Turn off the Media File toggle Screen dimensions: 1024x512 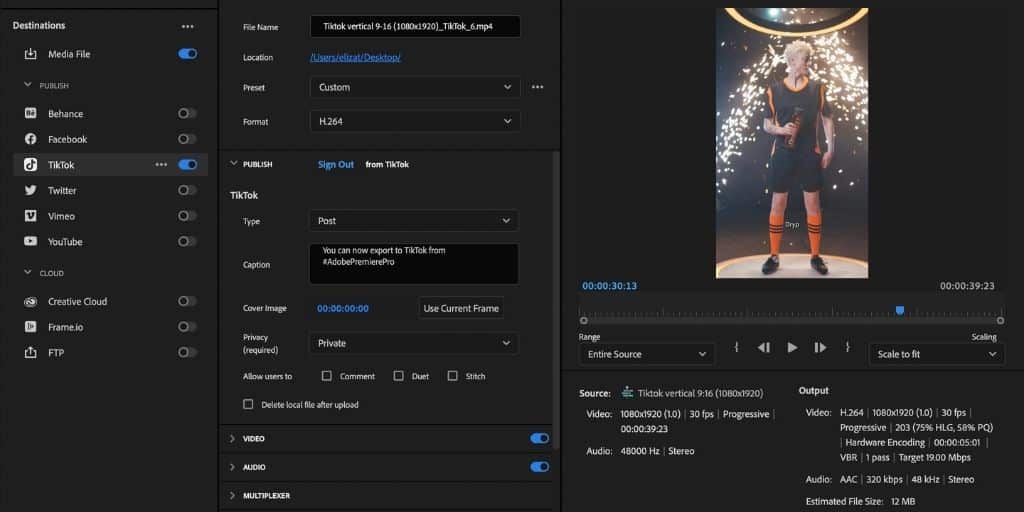coord(187,54)
